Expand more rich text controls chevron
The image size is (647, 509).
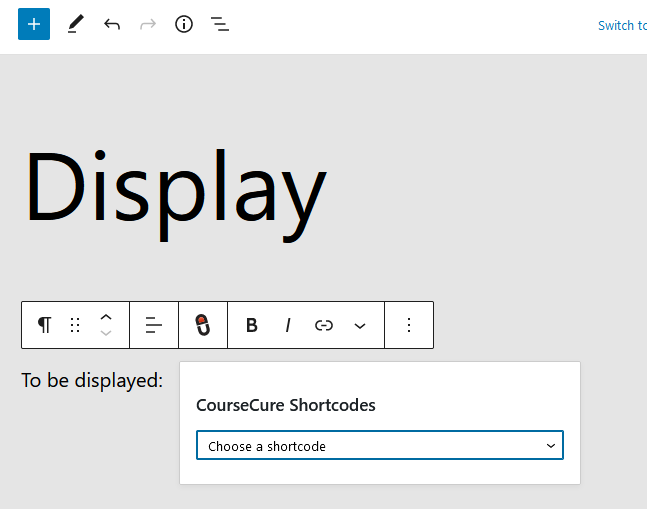point(360,326)
